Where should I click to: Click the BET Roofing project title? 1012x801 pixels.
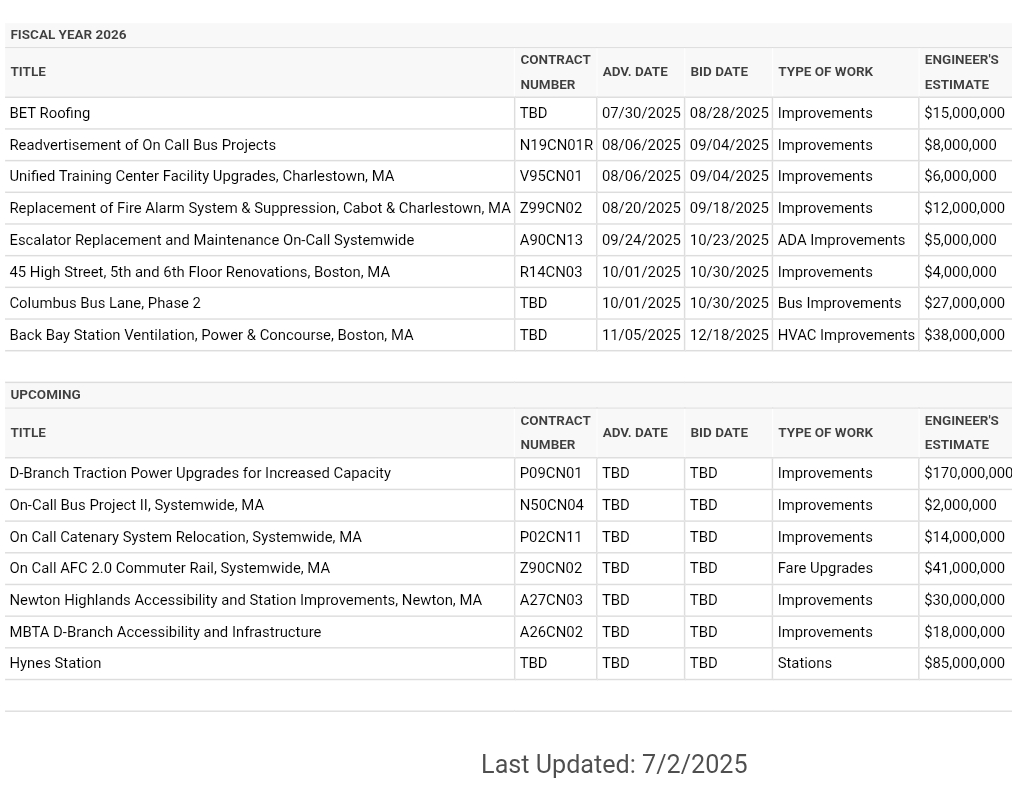point(50,113)
